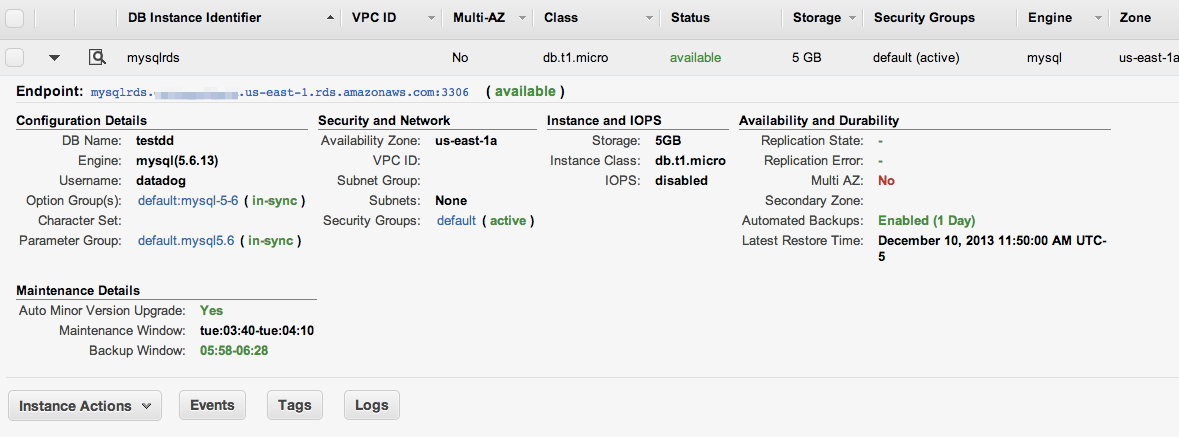The width and height of the screenshot is (1179, 437).
Task: Click the magnifier details icon for mysqlrds
Action: 97,58
